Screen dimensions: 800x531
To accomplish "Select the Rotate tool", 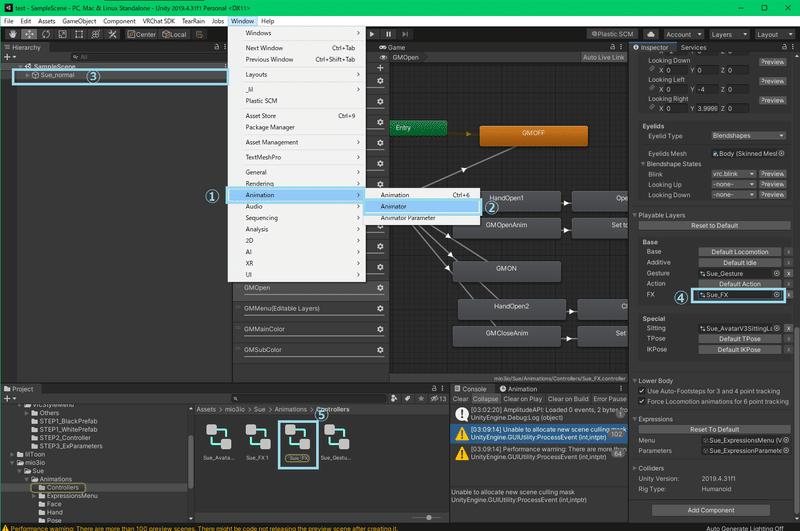I will coord(46,34).
